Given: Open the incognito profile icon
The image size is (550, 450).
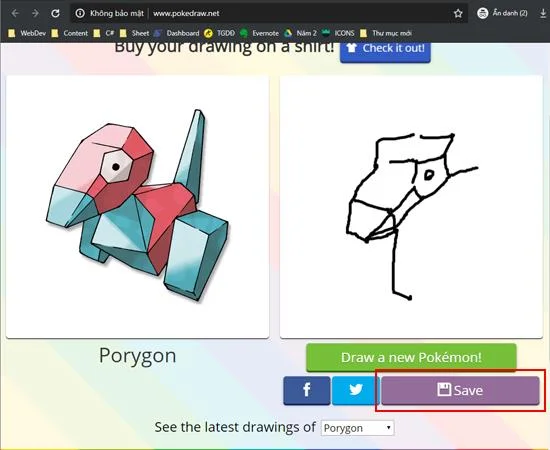Looking at the screenshot, I should click(483, 13).
